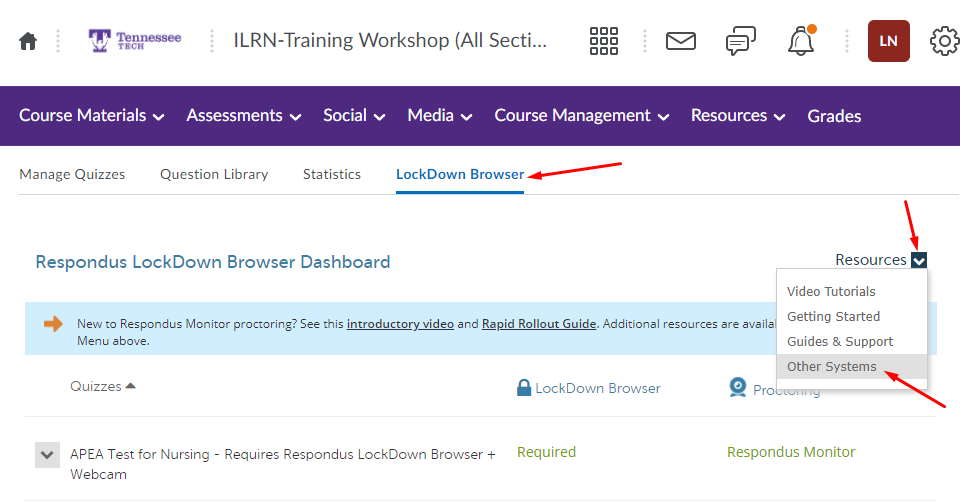This screenshot has width=960, height=502.
Task: Expand the Course Materials menu
Action: [92, 116]
